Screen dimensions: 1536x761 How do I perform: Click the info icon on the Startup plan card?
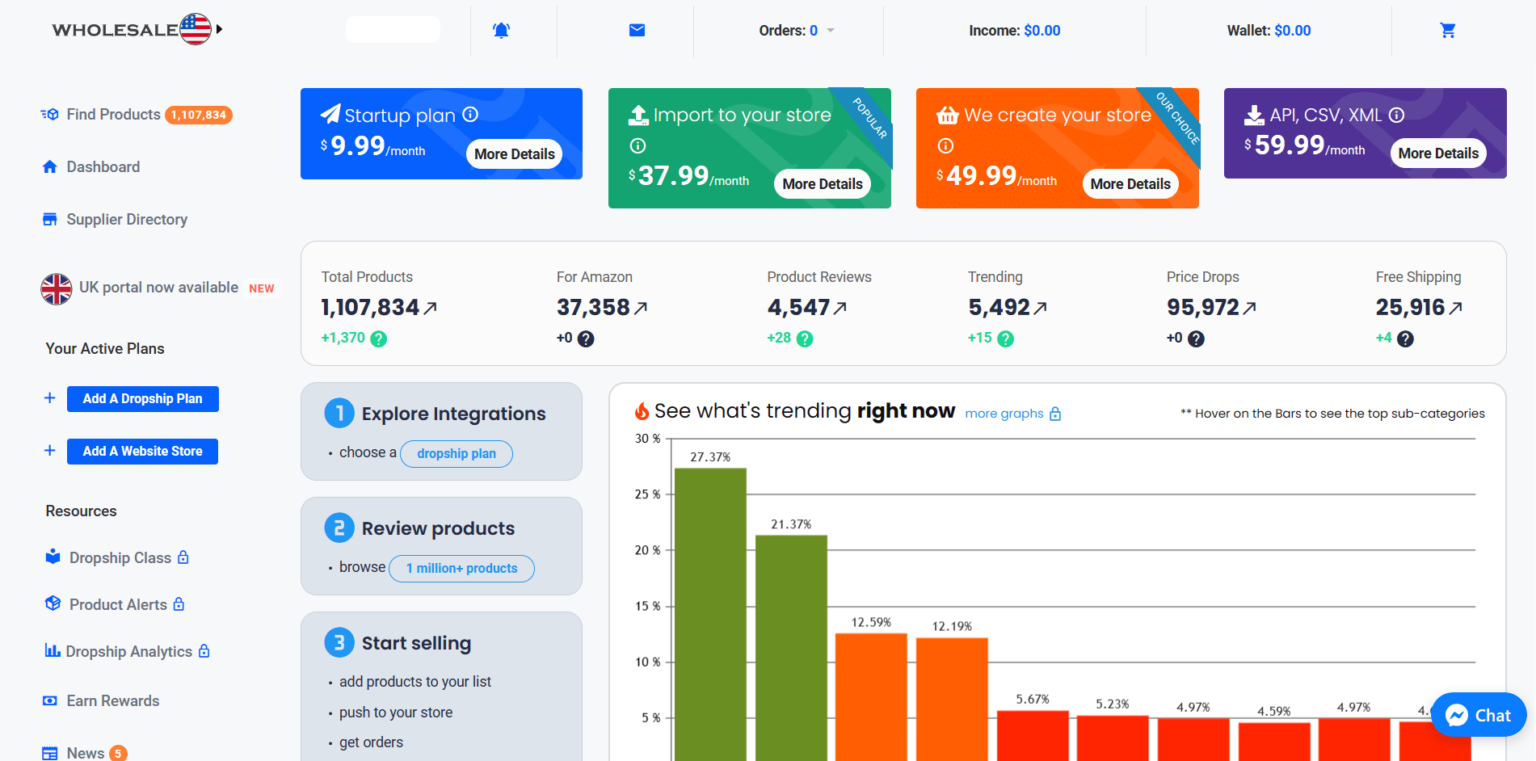tap(470, 114)
